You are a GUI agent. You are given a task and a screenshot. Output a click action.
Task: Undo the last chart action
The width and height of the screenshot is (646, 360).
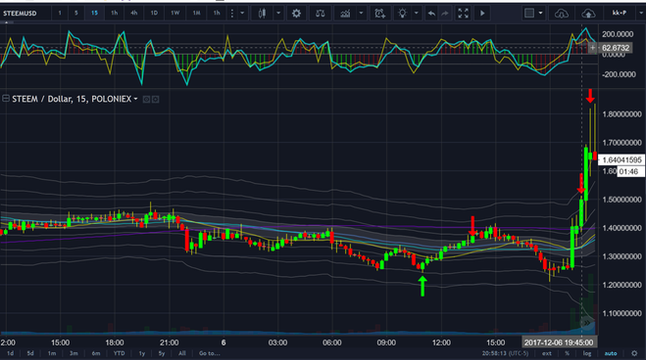click(x=431, y=13)
